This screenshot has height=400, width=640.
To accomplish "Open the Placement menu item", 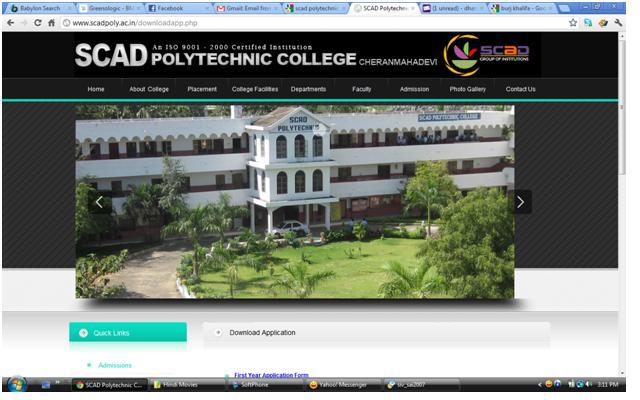I will 202,89.
